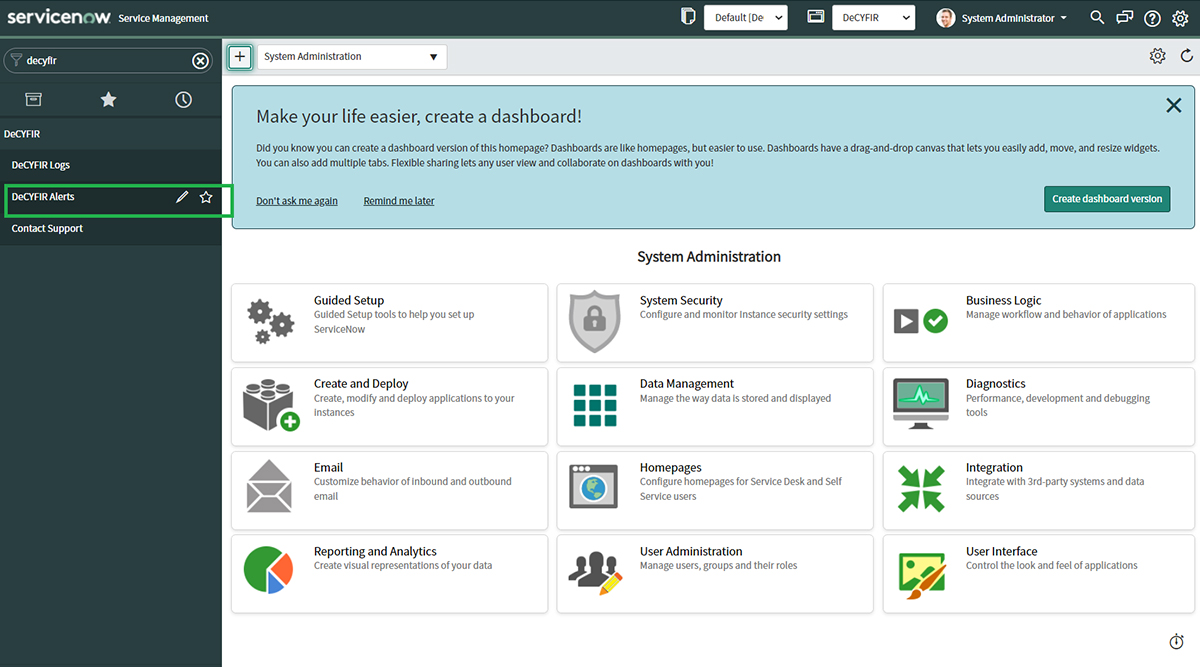The image size is (1200, 667).
Task: Open the Reporting and Analytics link
Action: [375, 552]
